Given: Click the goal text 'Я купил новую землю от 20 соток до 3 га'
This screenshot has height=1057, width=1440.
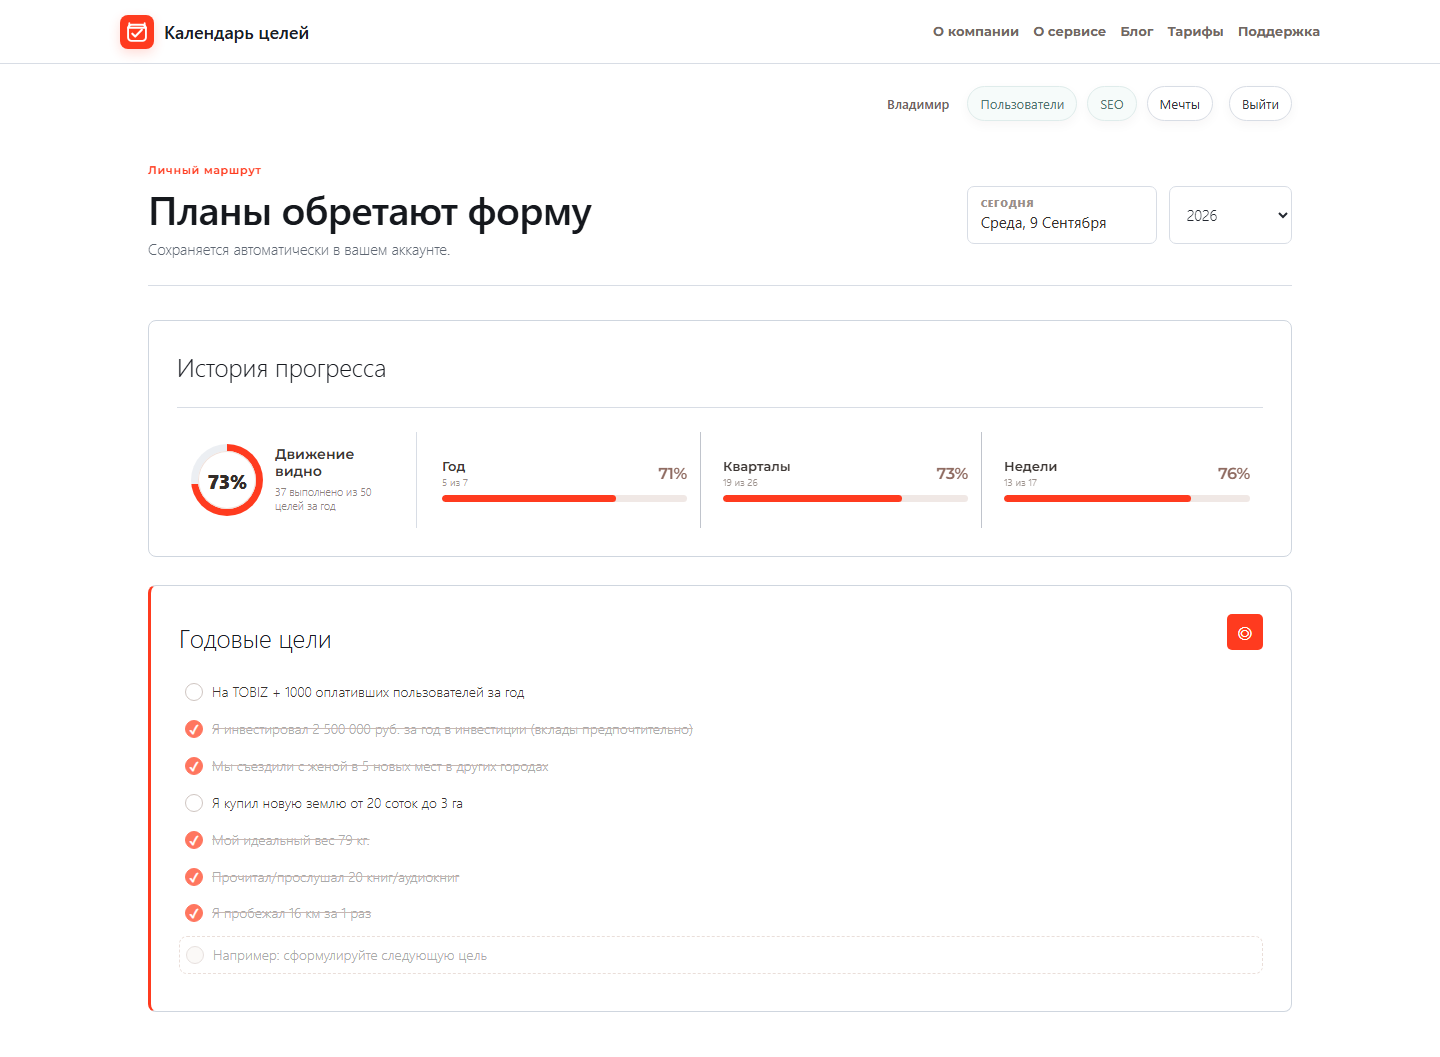Looking at the screenshot, I should point(337,803).
